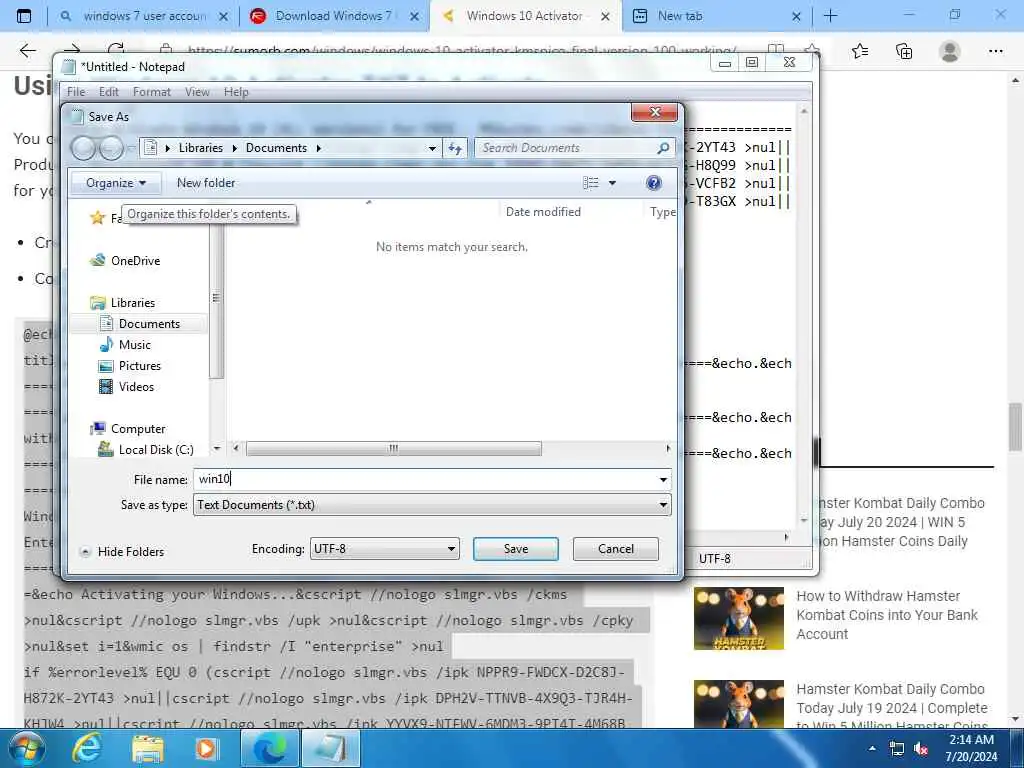Click the Type column header
Screen dimensions: 1024x768
[x=662, y=212]
